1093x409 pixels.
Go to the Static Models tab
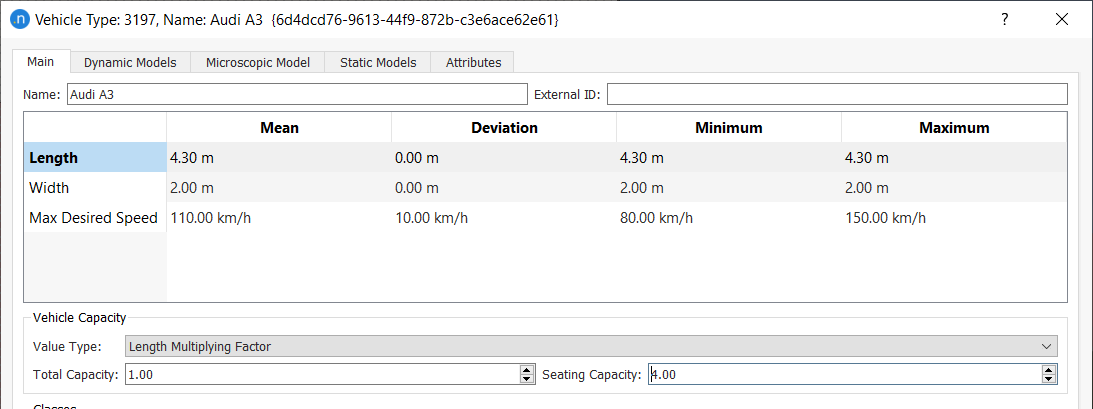tap(378, 62)
